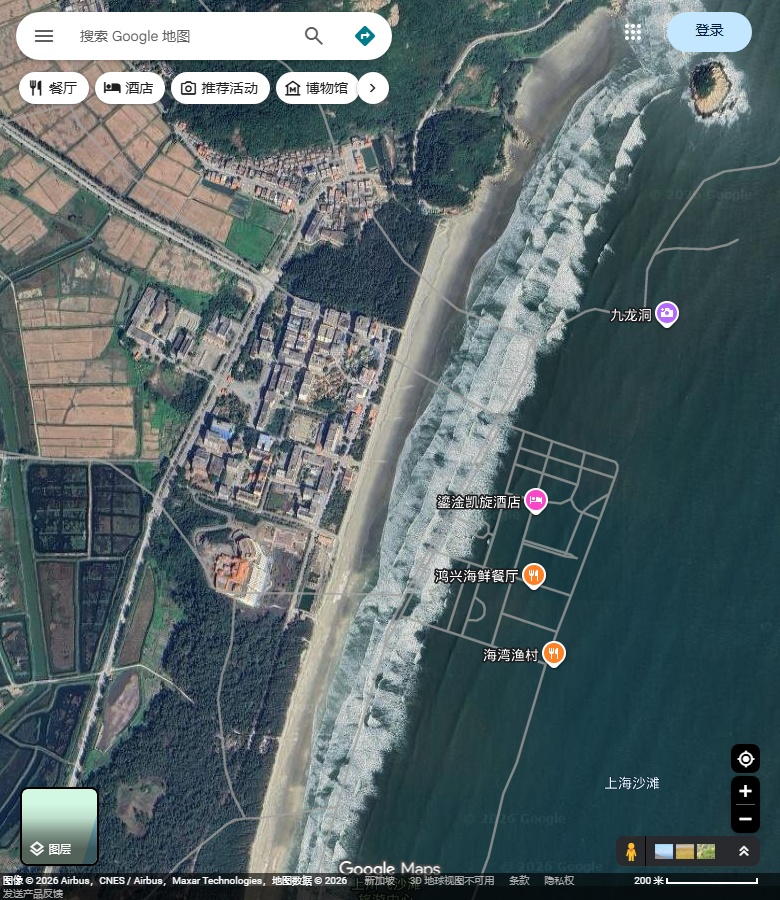780x900 pixels.
Task: Click the 上海沙滩 map label
Action: coord(632,783)
